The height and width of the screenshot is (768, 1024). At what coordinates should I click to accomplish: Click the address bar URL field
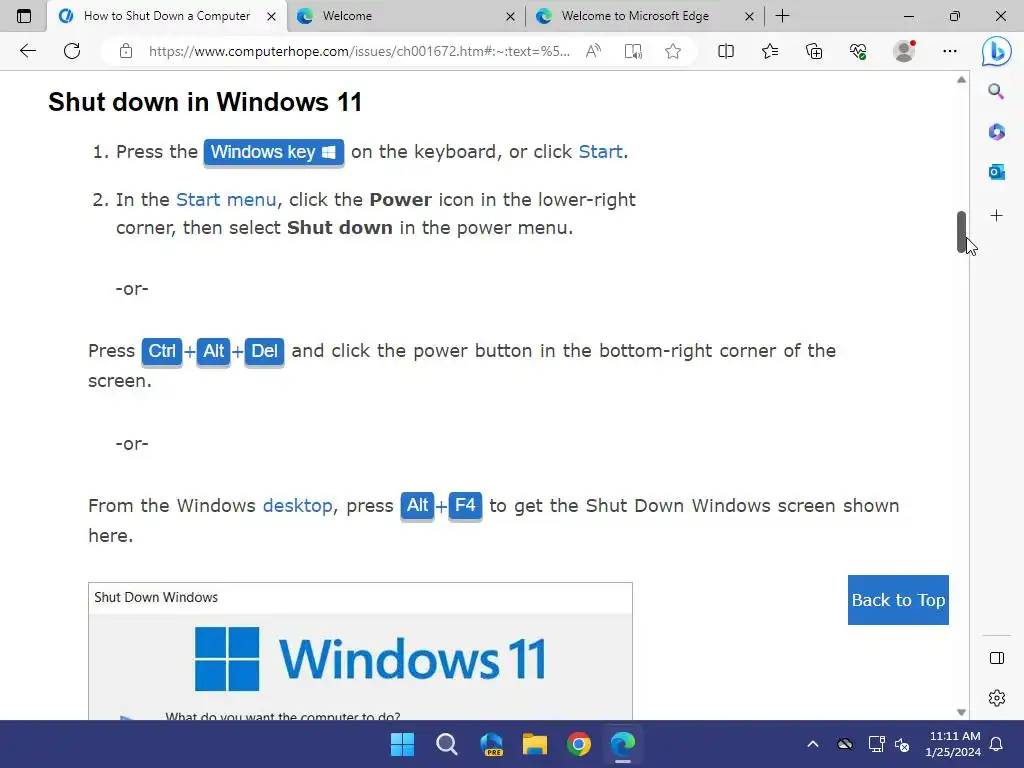pyautogui.click(x=359, y=51)
